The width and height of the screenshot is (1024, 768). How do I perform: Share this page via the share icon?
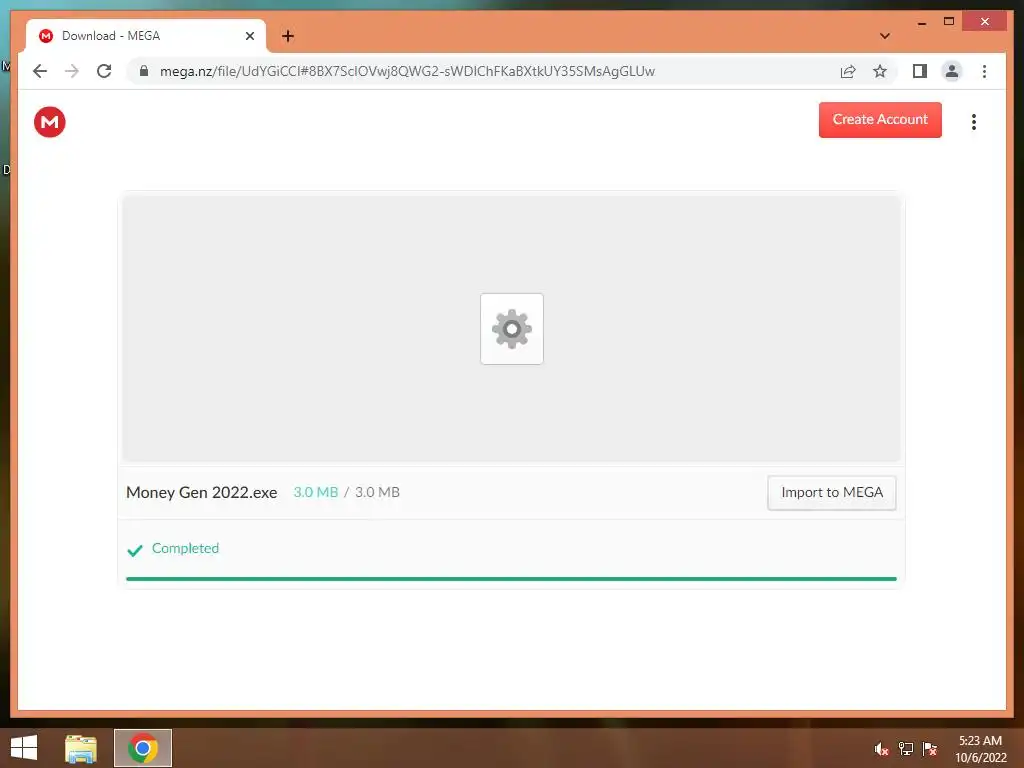pos(848,71)
